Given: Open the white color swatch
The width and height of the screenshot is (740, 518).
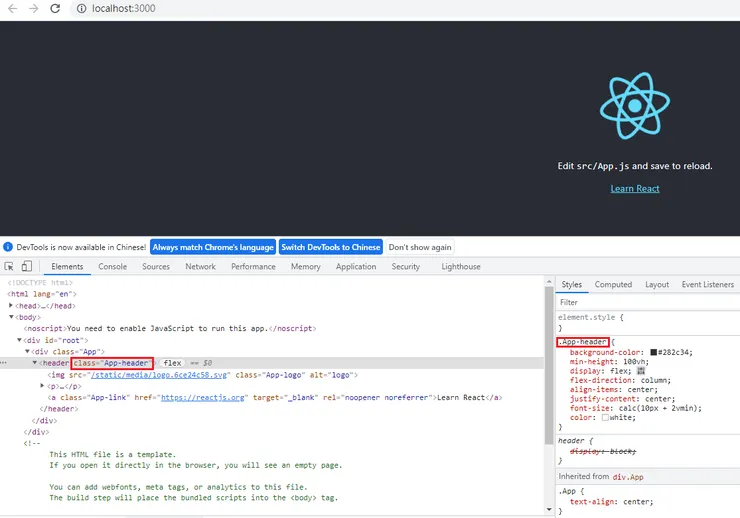Looking at the screenshot, I should click(605, 418).
